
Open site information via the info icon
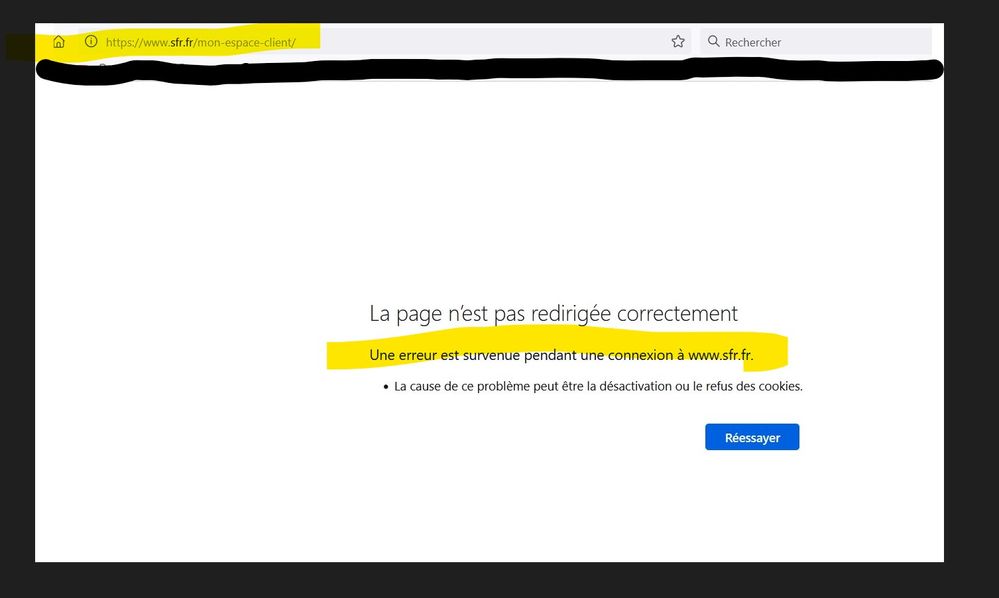click(x=91, y=42)
